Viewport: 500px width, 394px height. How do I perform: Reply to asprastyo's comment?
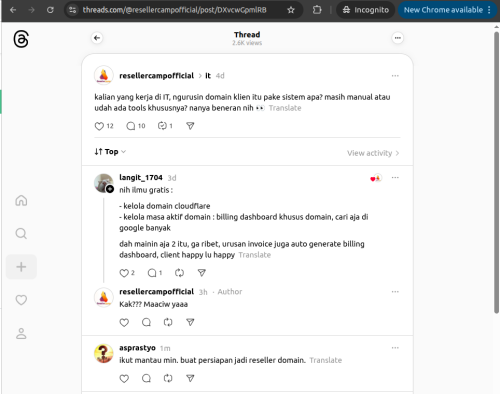click(x=146, y=378)
